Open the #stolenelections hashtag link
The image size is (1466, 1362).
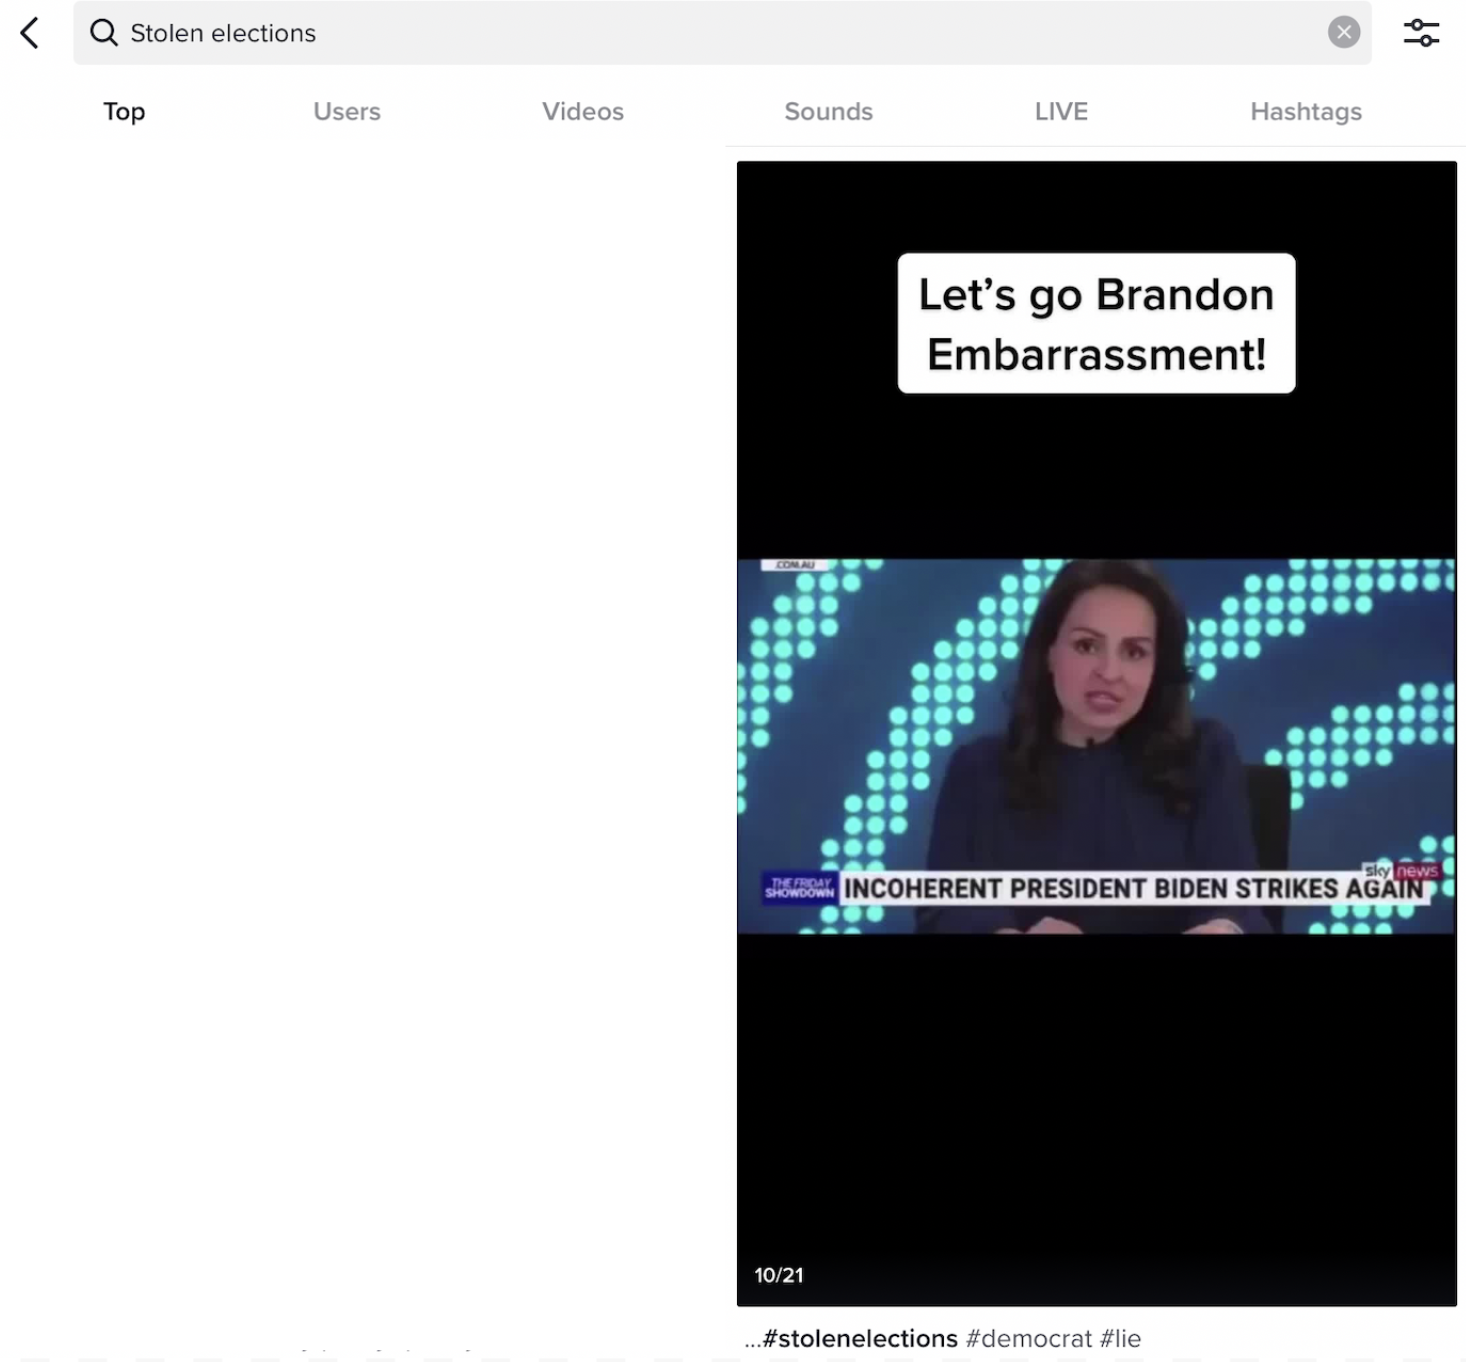[859, 1338]
